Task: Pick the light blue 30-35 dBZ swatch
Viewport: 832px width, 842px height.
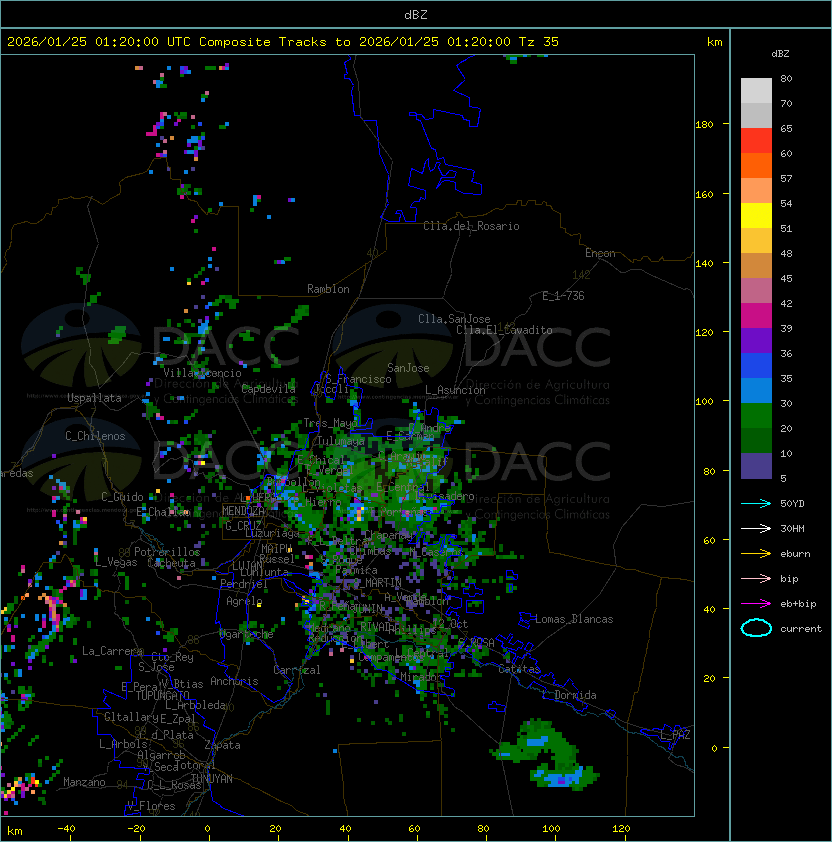Action: click(756, 390)
